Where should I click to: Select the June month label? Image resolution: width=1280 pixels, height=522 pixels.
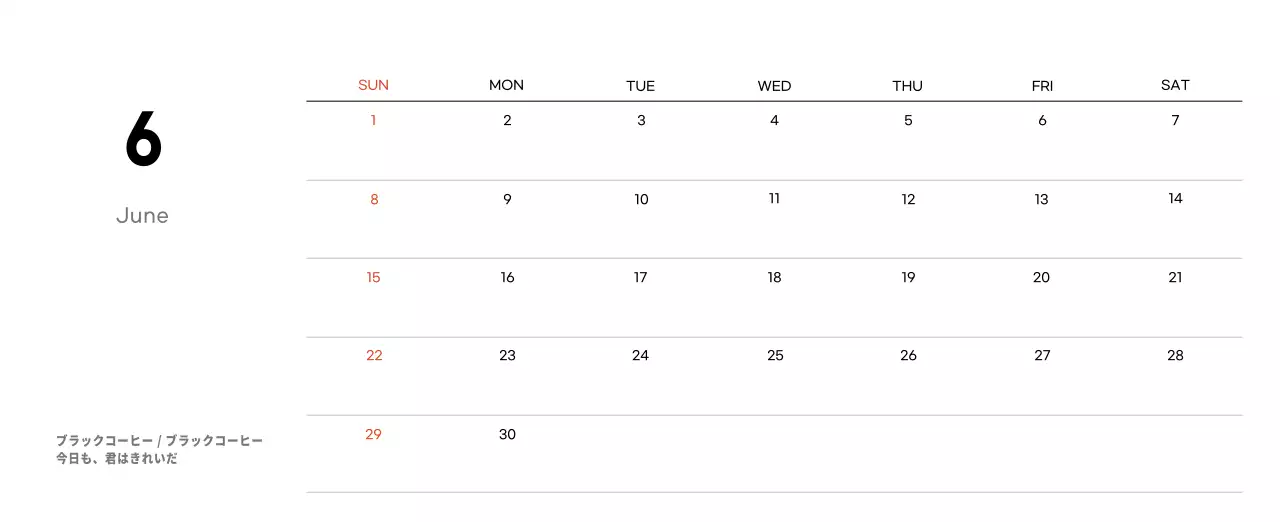coord(142,216)
